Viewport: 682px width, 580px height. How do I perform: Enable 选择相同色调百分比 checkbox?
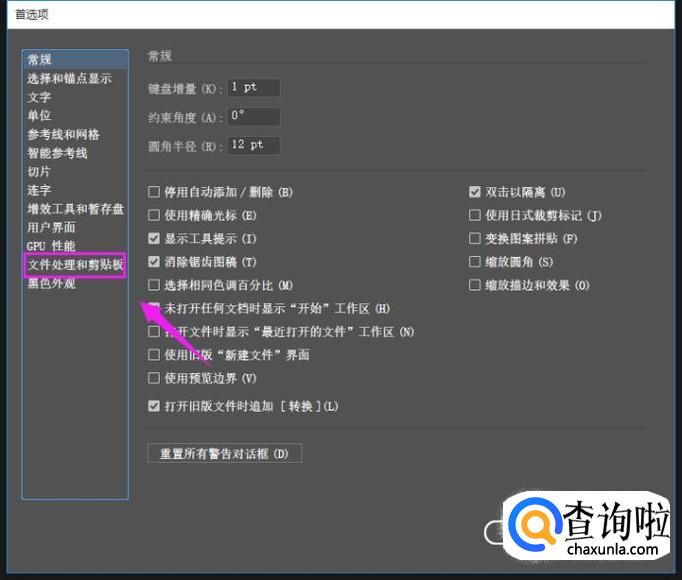[x=154, y=285]
